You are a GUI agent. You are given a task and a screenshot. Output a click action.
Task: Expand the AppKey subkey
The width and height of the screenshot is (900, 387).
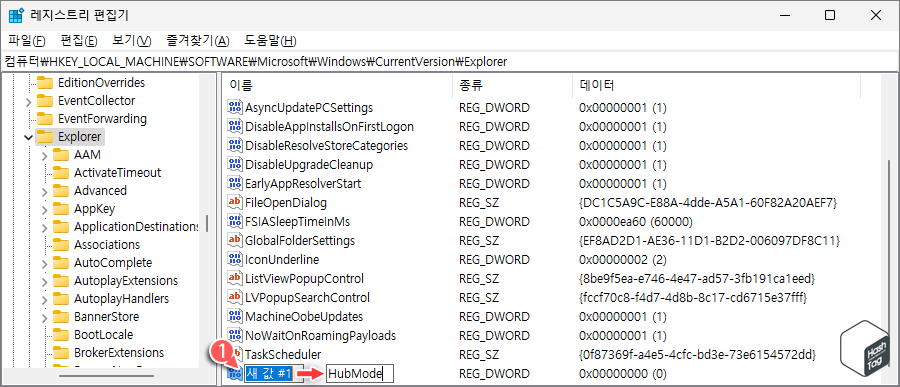pyautogui.click(x=45, y=210)
